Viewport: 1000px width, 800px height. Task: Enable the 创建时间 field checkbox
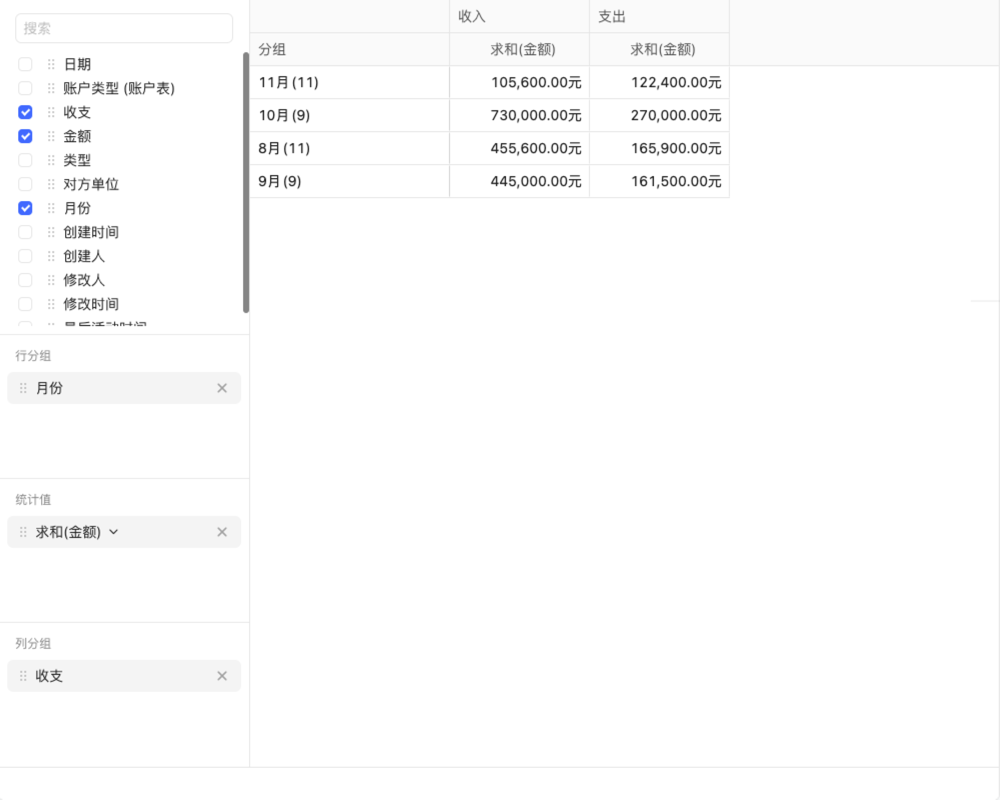[x=24, y=232]
